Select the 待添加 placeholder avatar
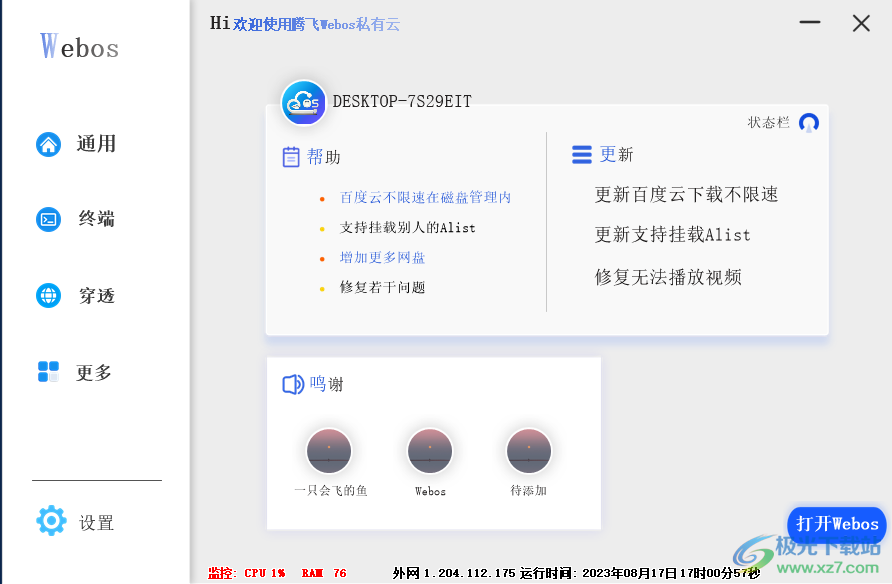Image resolution: width=892 pixels, height=584 pixels. coord(529,451)
